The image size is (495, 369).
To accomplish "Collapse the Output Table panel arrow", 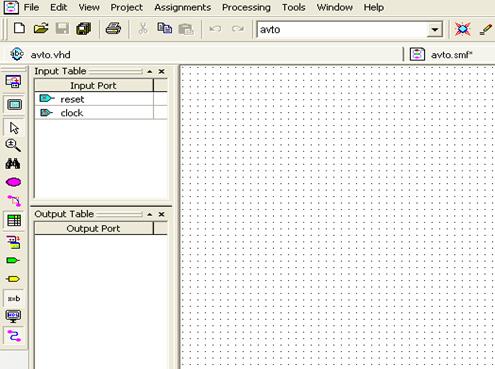I will coord(150,214).
